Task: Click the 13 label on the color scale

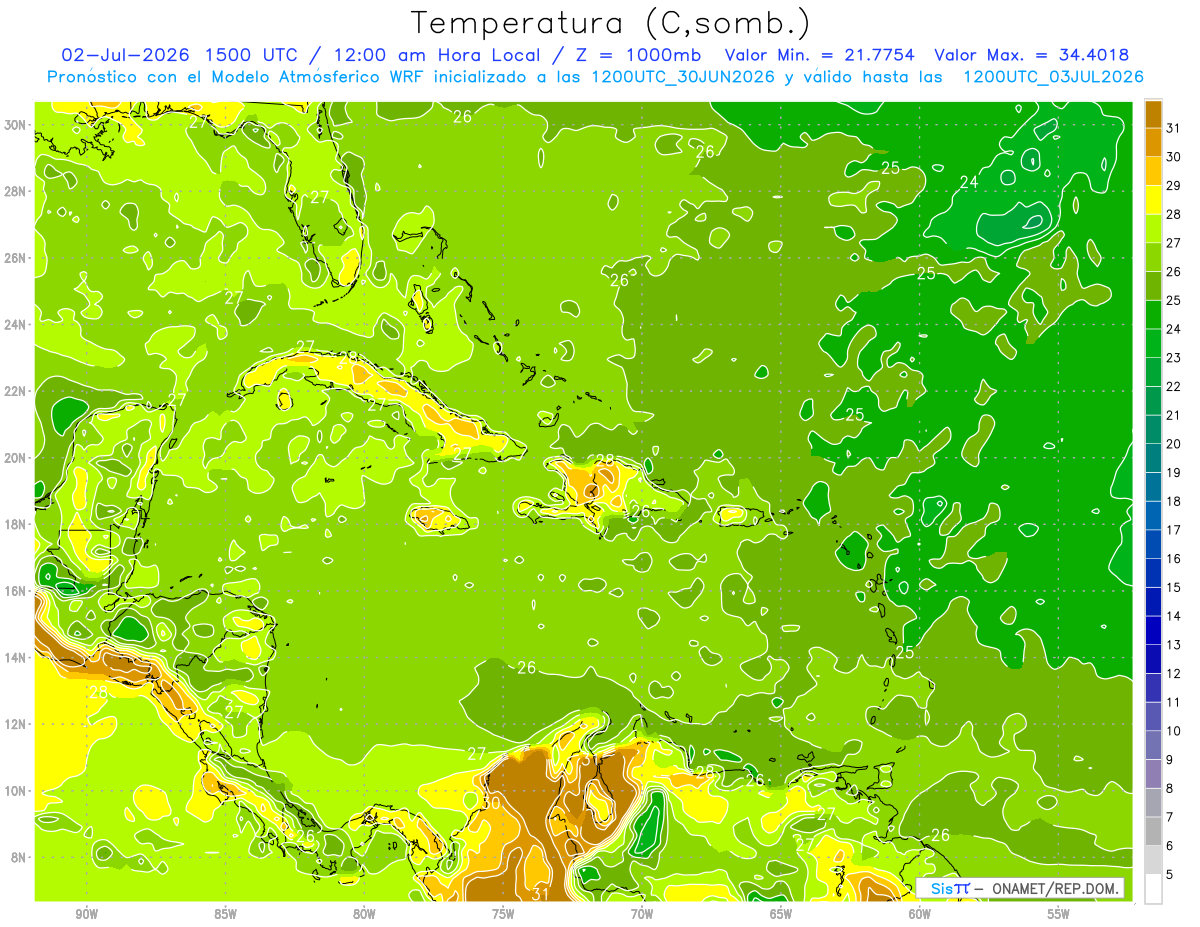Action: 1174,645
